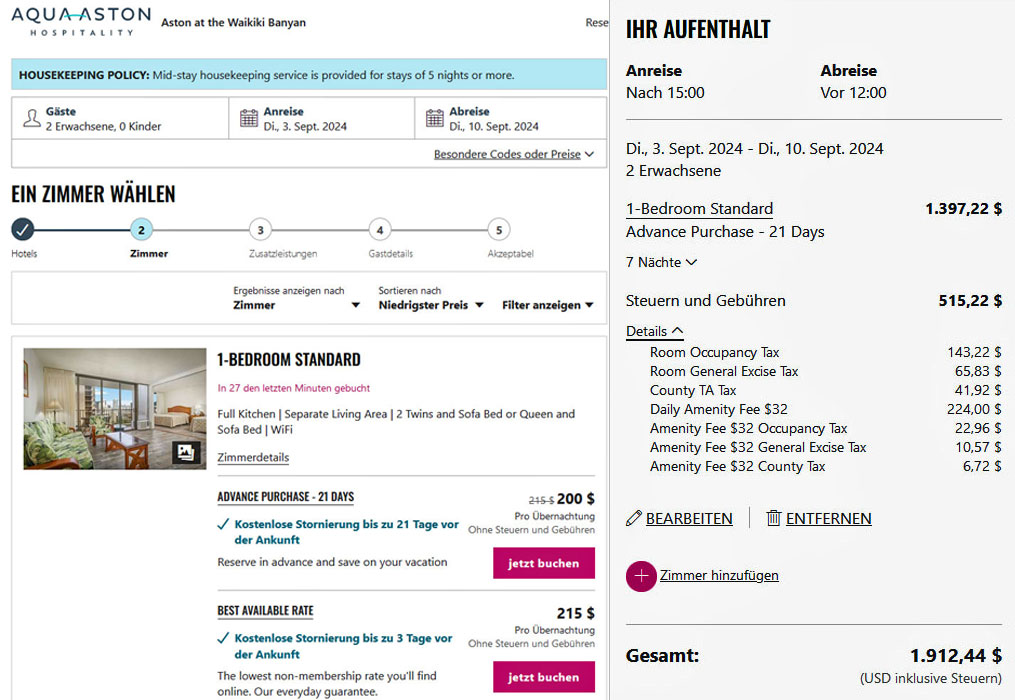Open the Zimmerdetails link
This screenshot has width=1015, height=700.
pos(253,458)
